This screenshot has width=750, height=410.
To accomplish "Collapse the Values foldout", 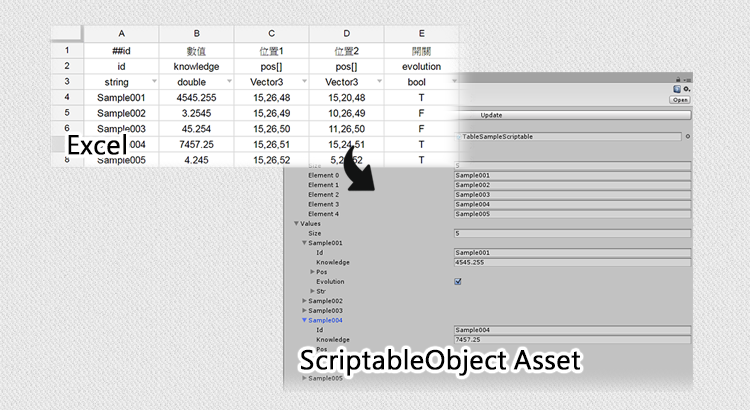I will coord(296,223).
